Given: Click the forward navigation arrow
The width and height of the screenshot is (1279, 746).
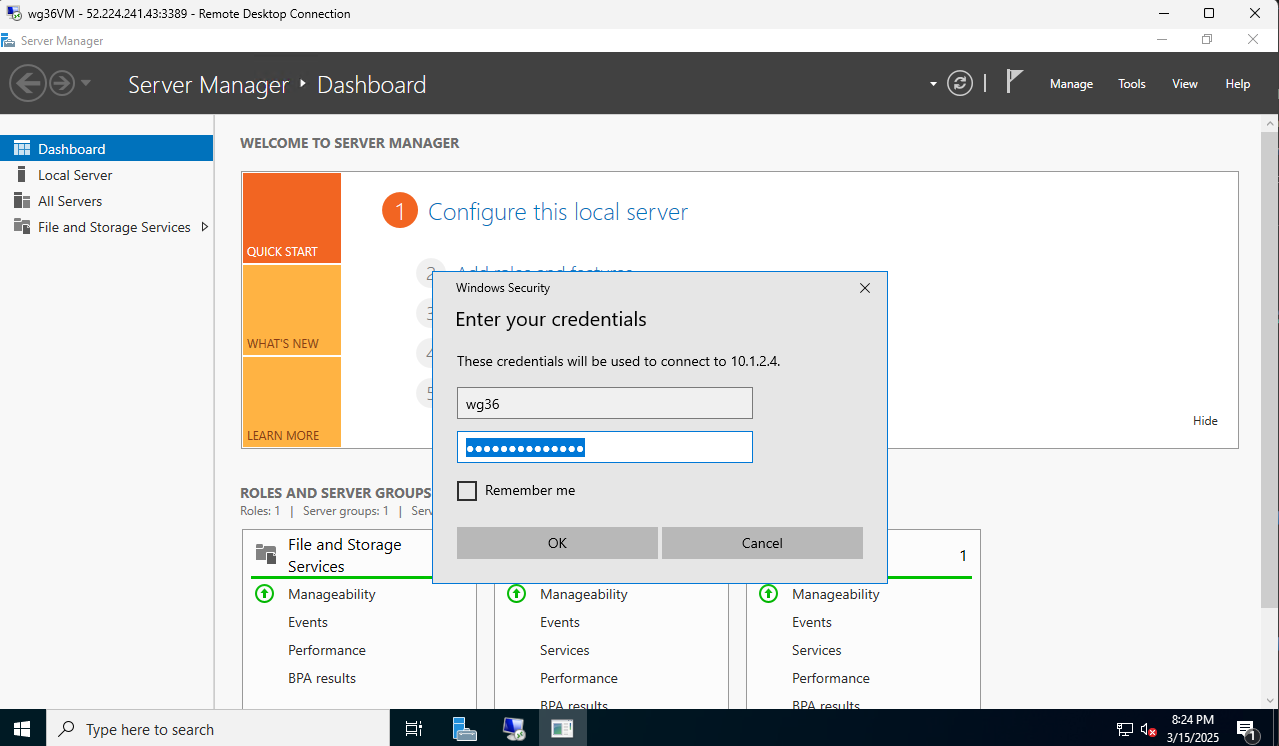Looking at the screenshot, I should [x=62, y=83].
